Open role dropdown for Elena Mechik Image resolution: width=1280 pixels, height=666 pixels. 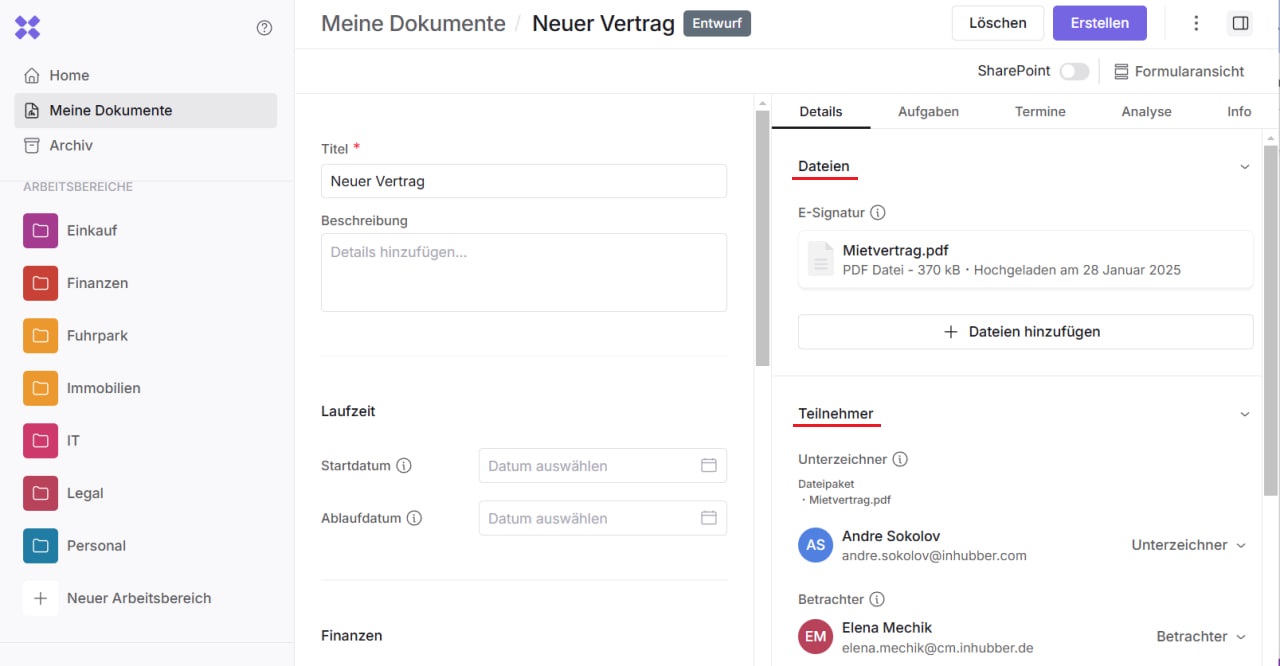click(x=1200, y=636)
